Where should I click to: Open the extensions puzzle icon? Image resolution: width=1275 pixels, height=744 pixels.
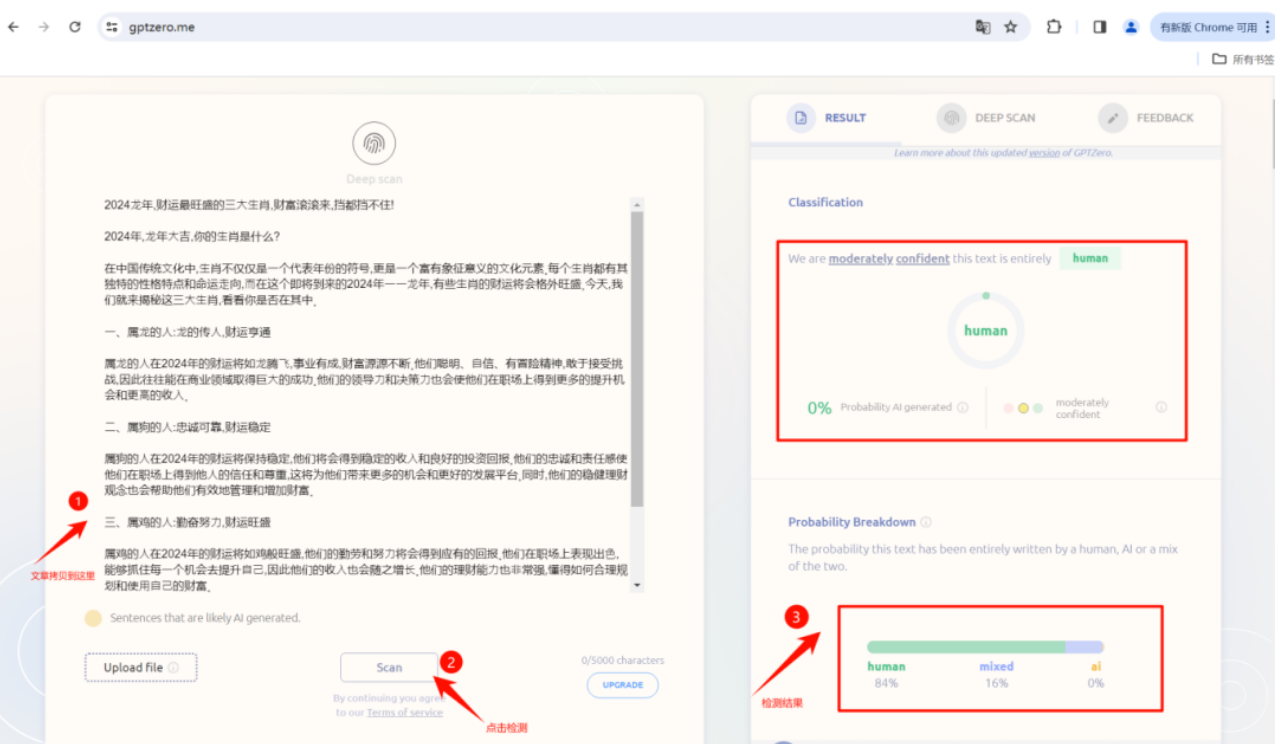click(x=1054, y=27)
